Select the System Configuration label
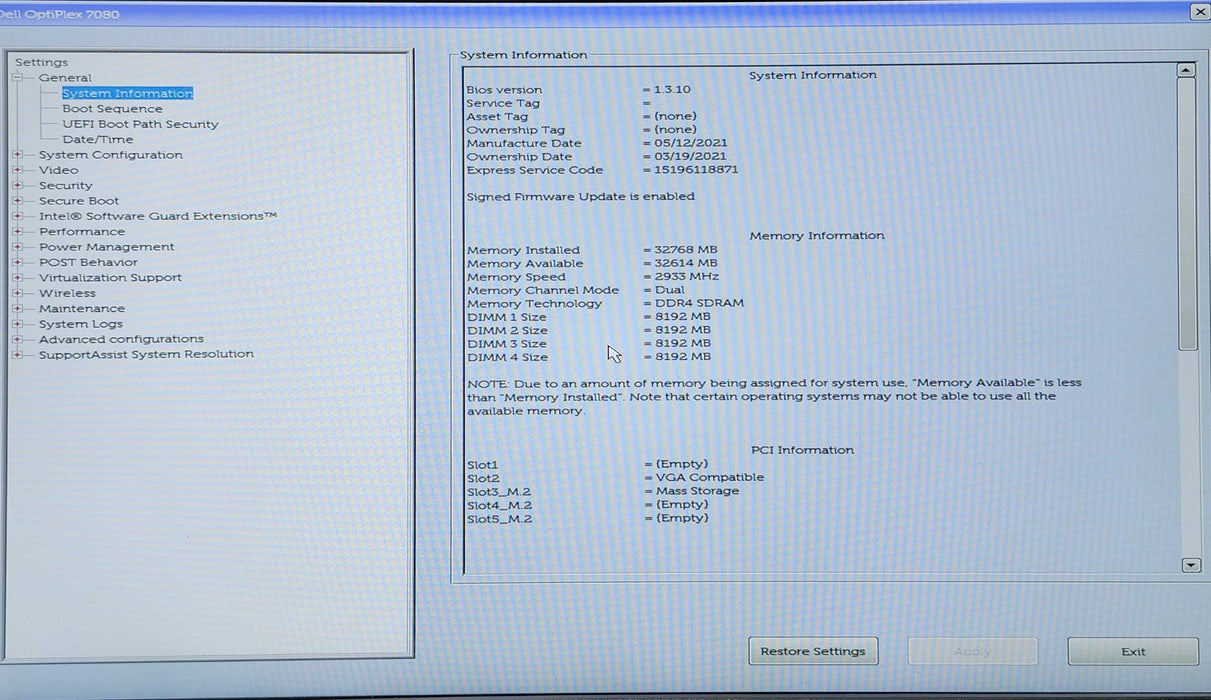1211x700 pixels. [111, 155]
